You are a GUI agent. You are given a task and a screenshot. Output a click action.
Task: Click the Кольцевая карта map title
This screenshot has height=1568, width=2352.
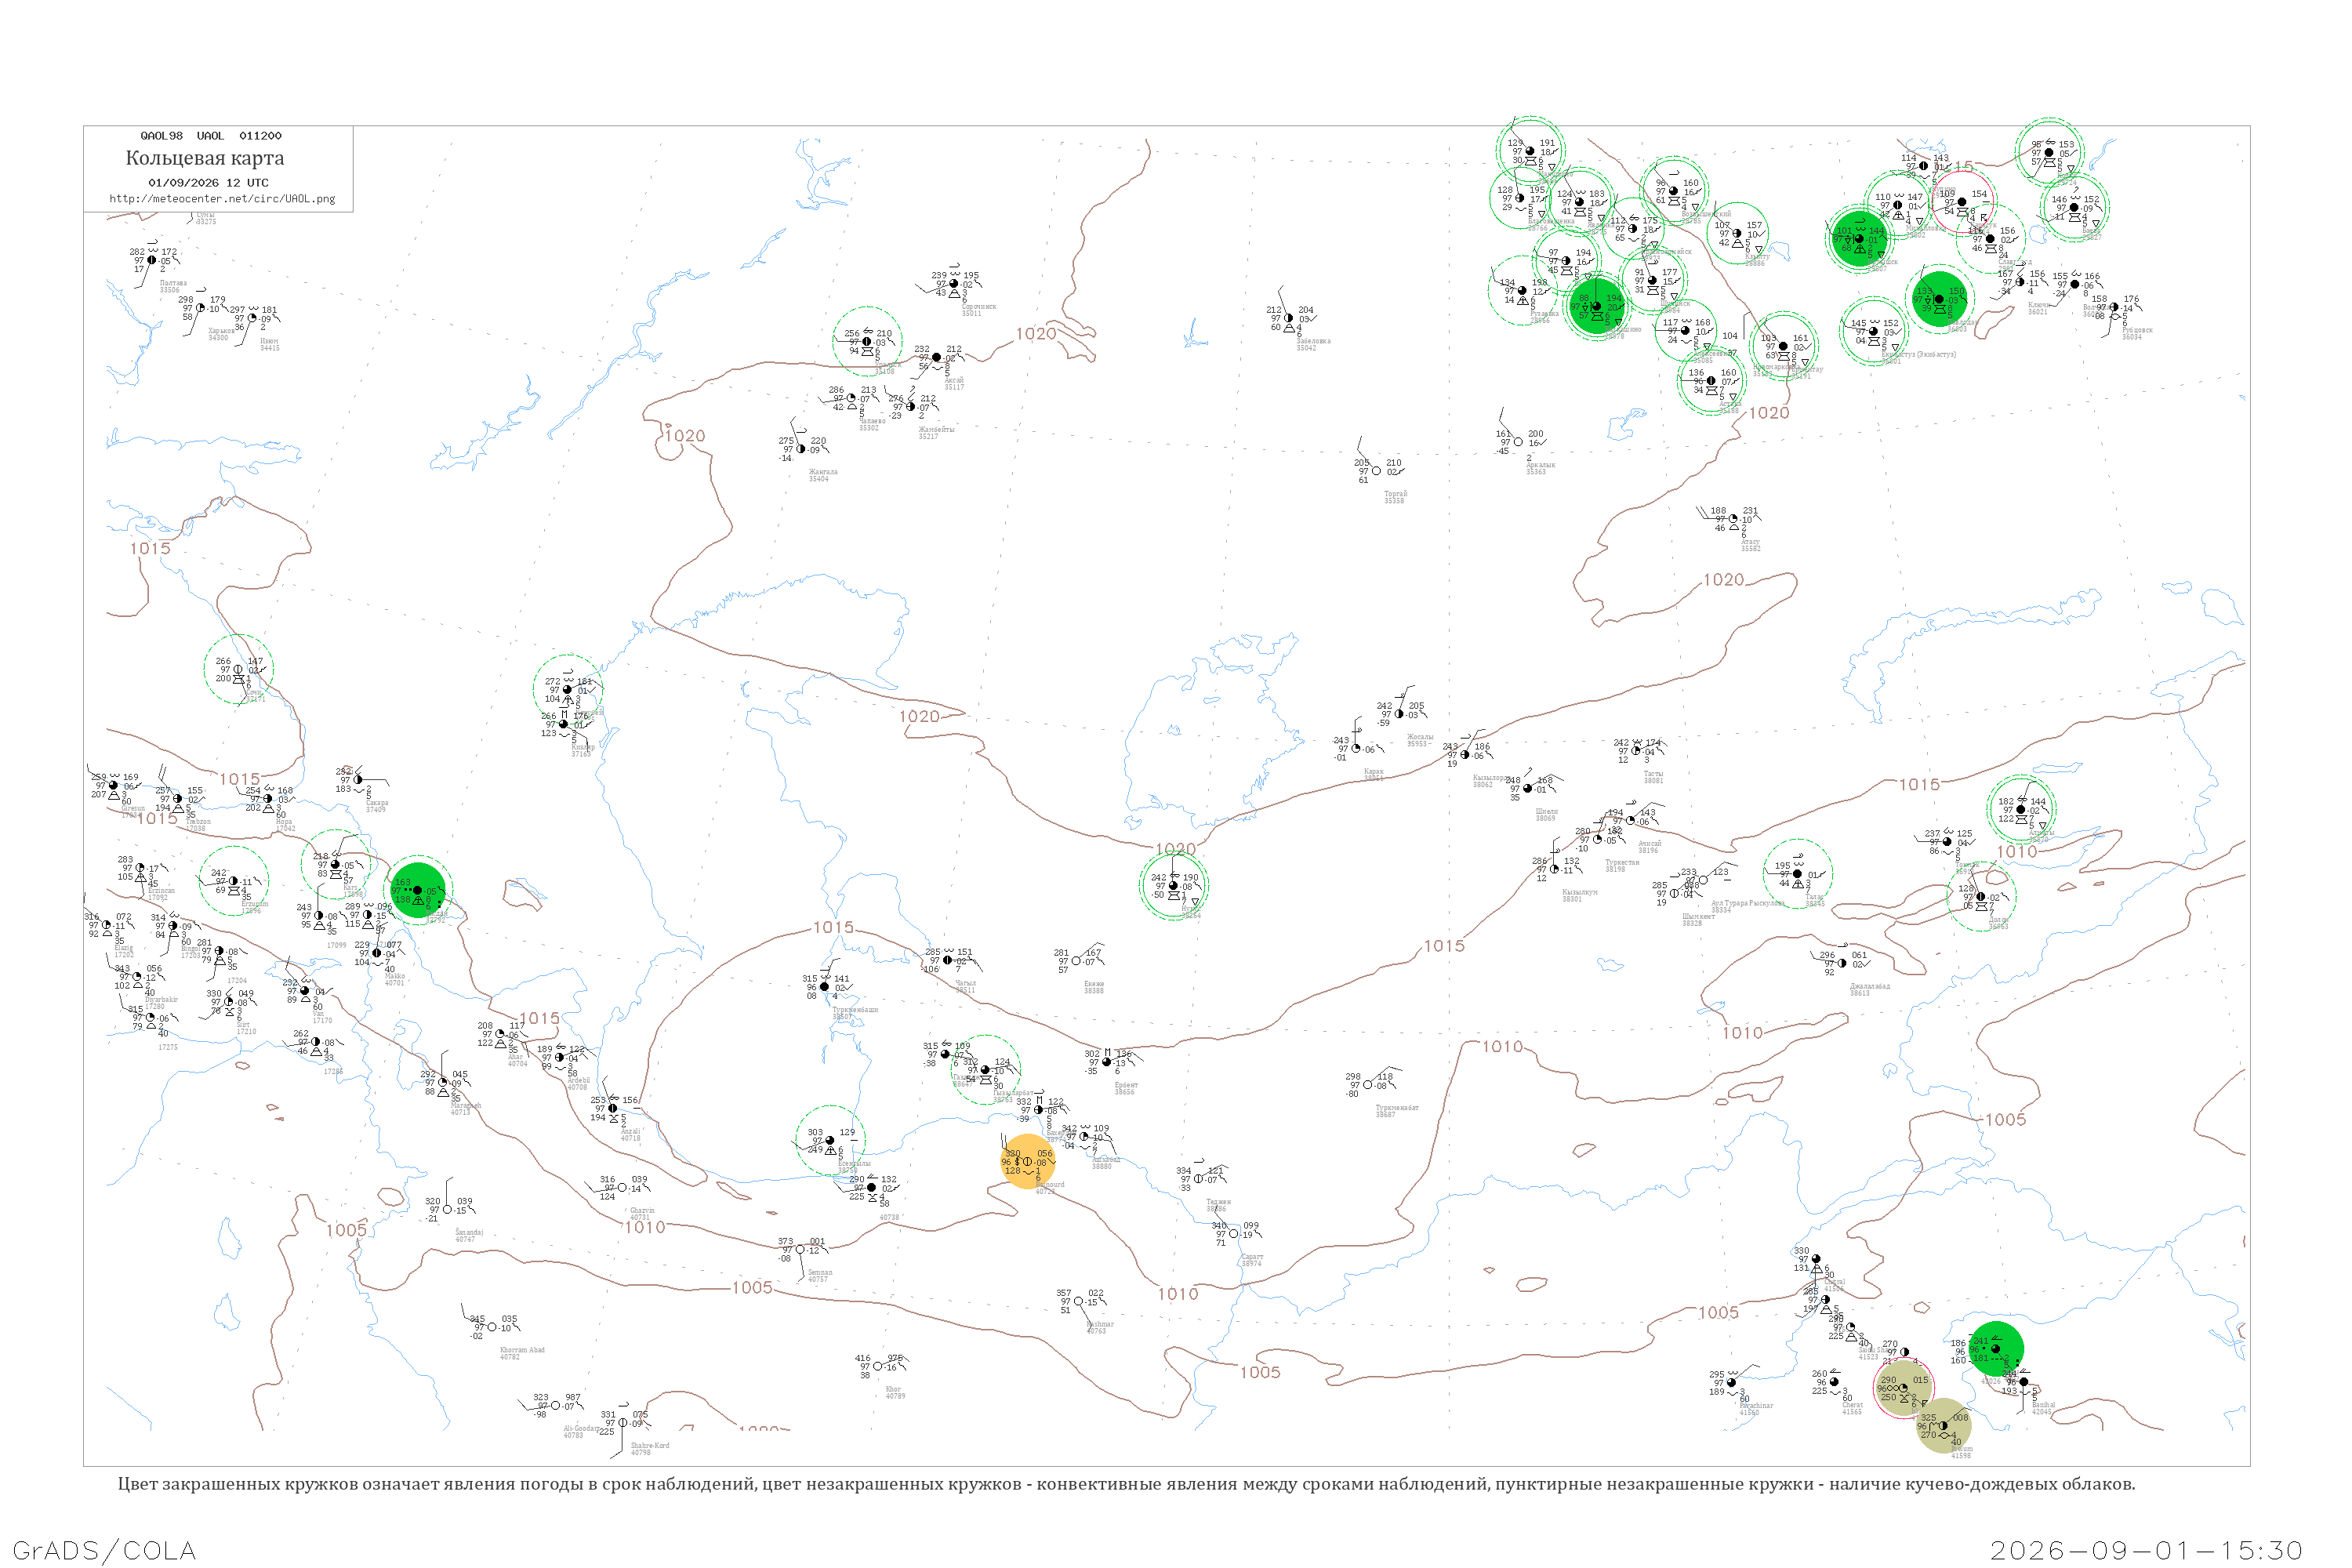(x=205, y=158)
